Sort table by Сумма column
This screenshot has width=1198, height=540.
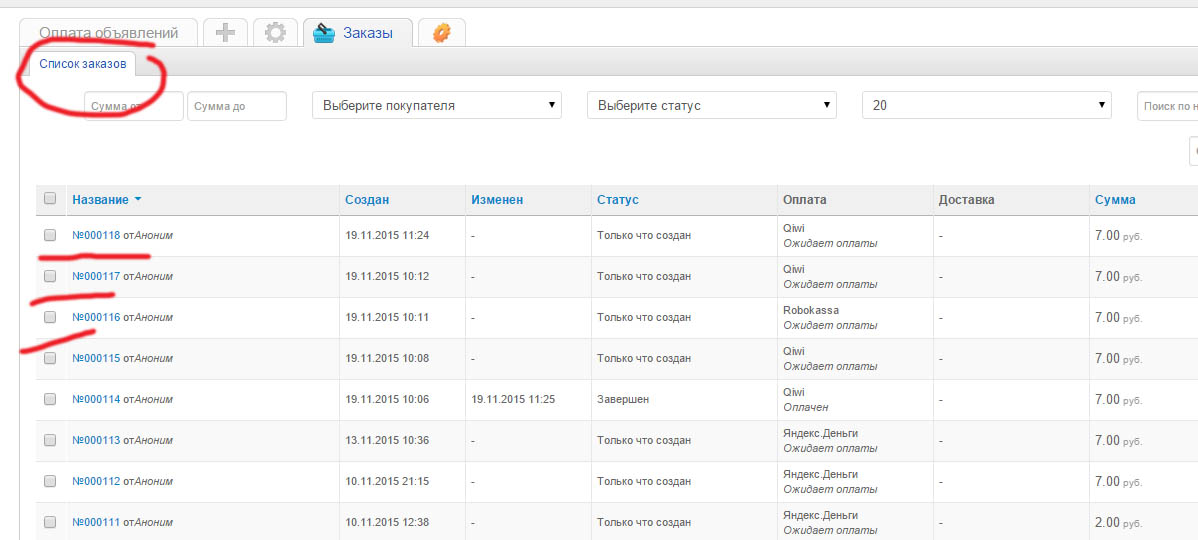coord(1115,200)
